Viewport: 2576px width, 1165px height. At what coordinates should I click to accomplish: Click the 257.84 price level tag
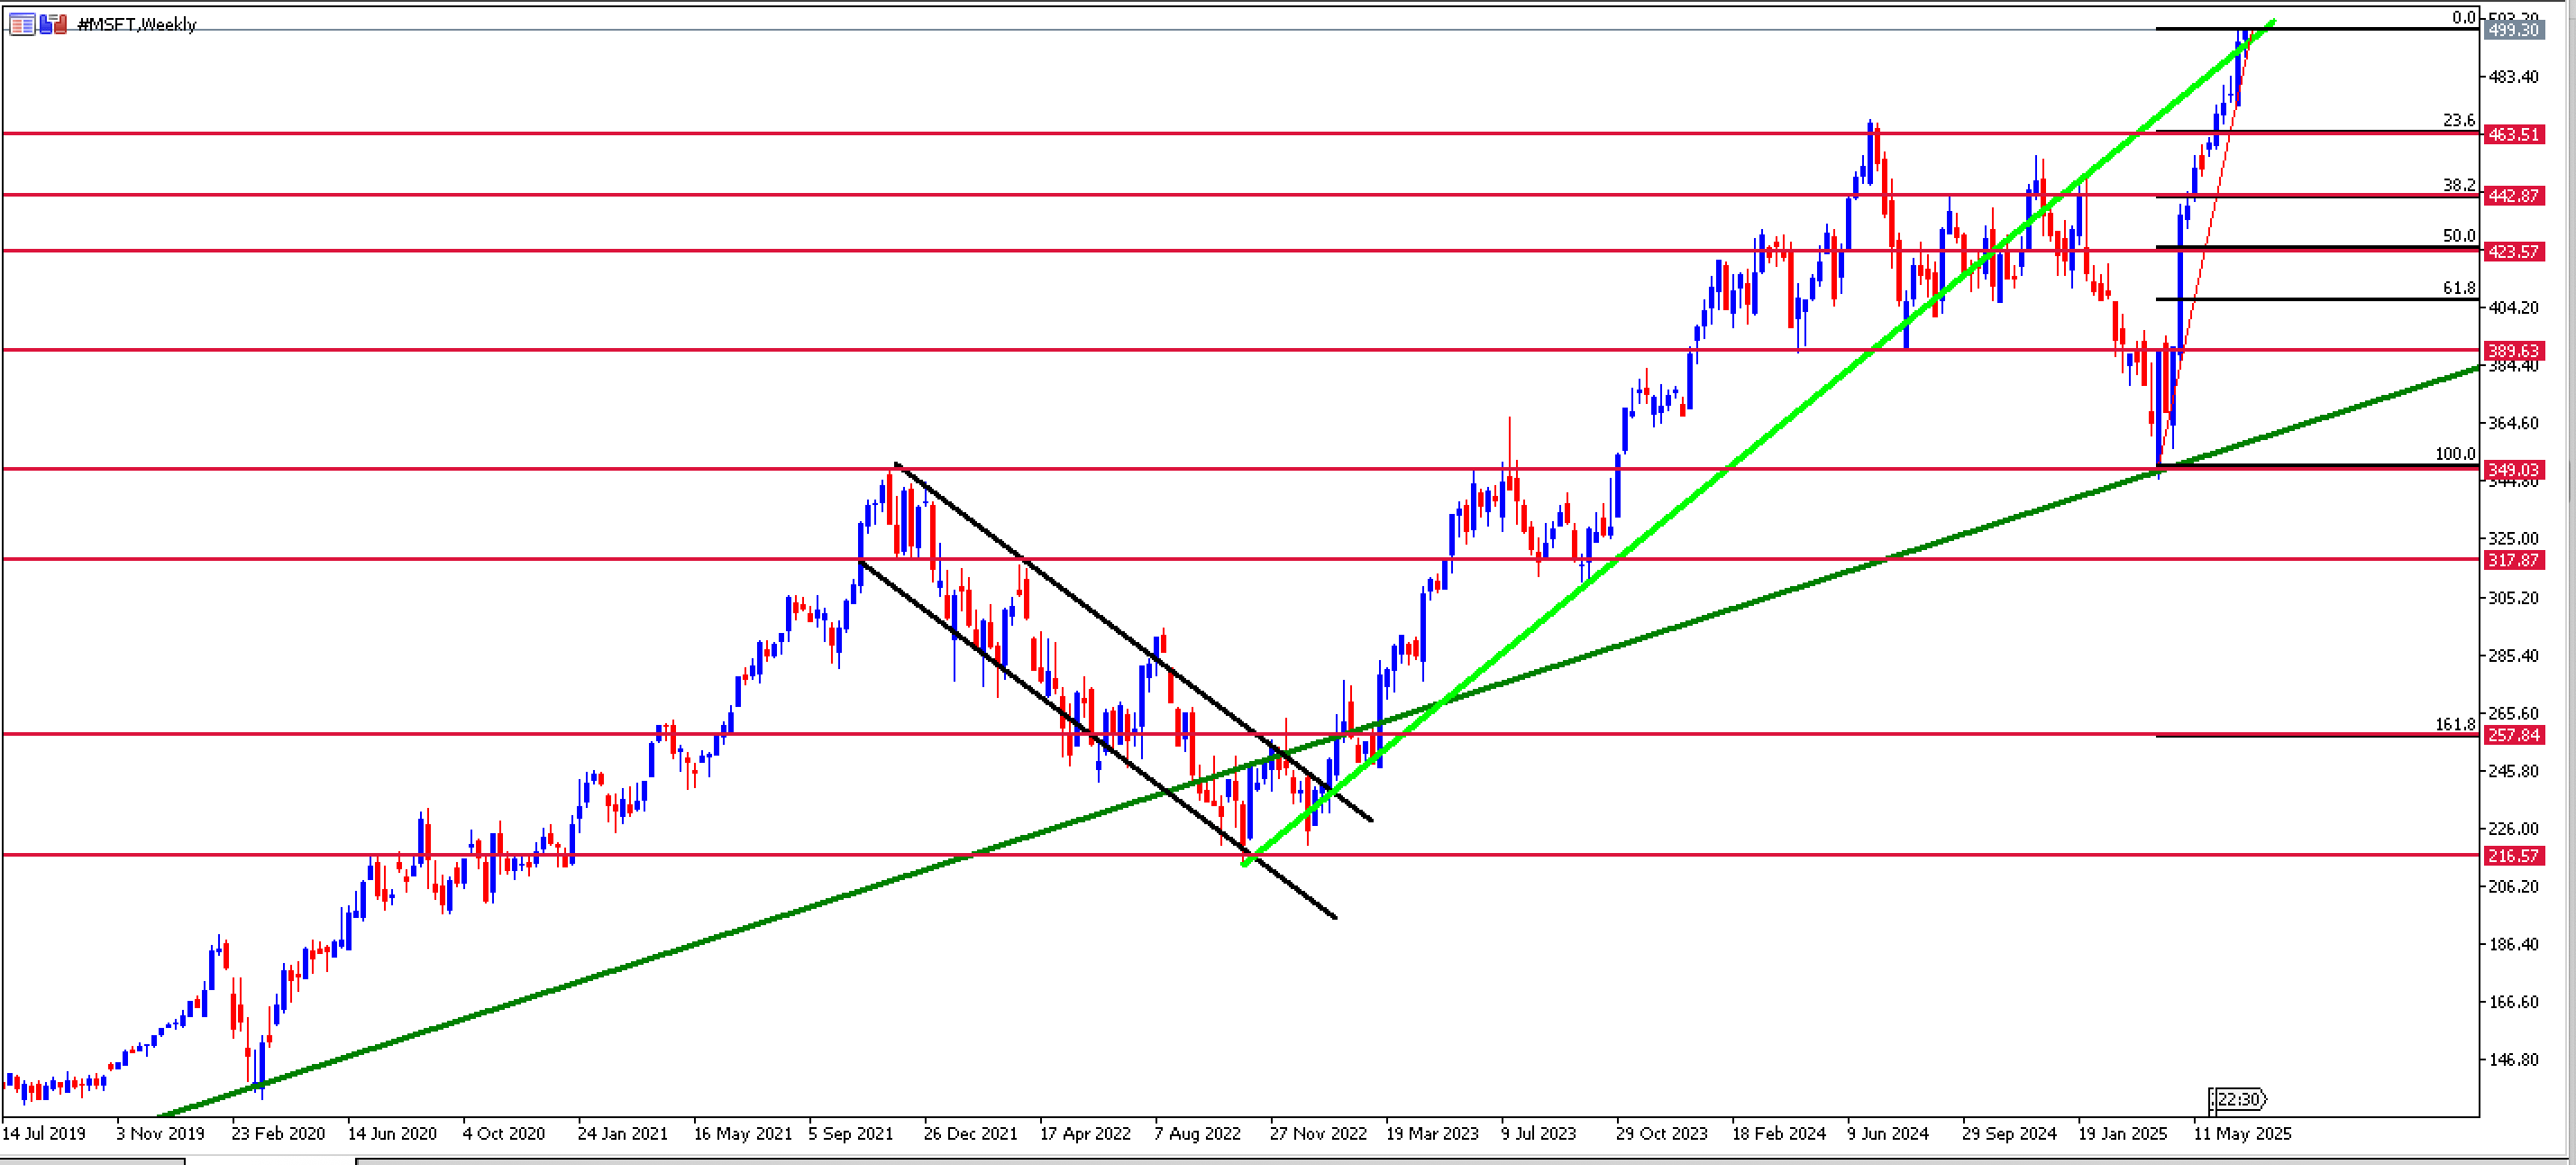pos(2513,735)
